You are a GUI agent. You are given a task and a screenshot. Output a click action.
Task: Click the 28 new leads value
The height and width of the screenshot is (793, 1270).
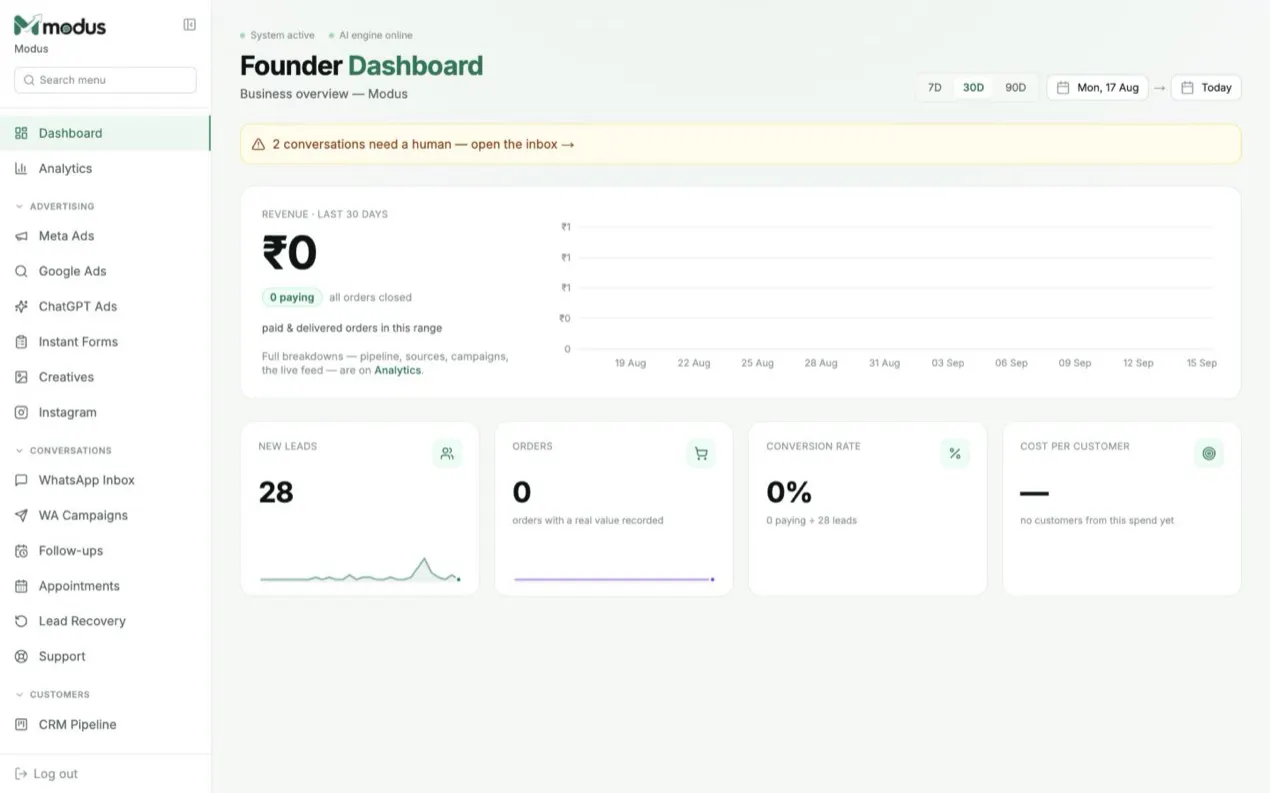pos(276,492)
